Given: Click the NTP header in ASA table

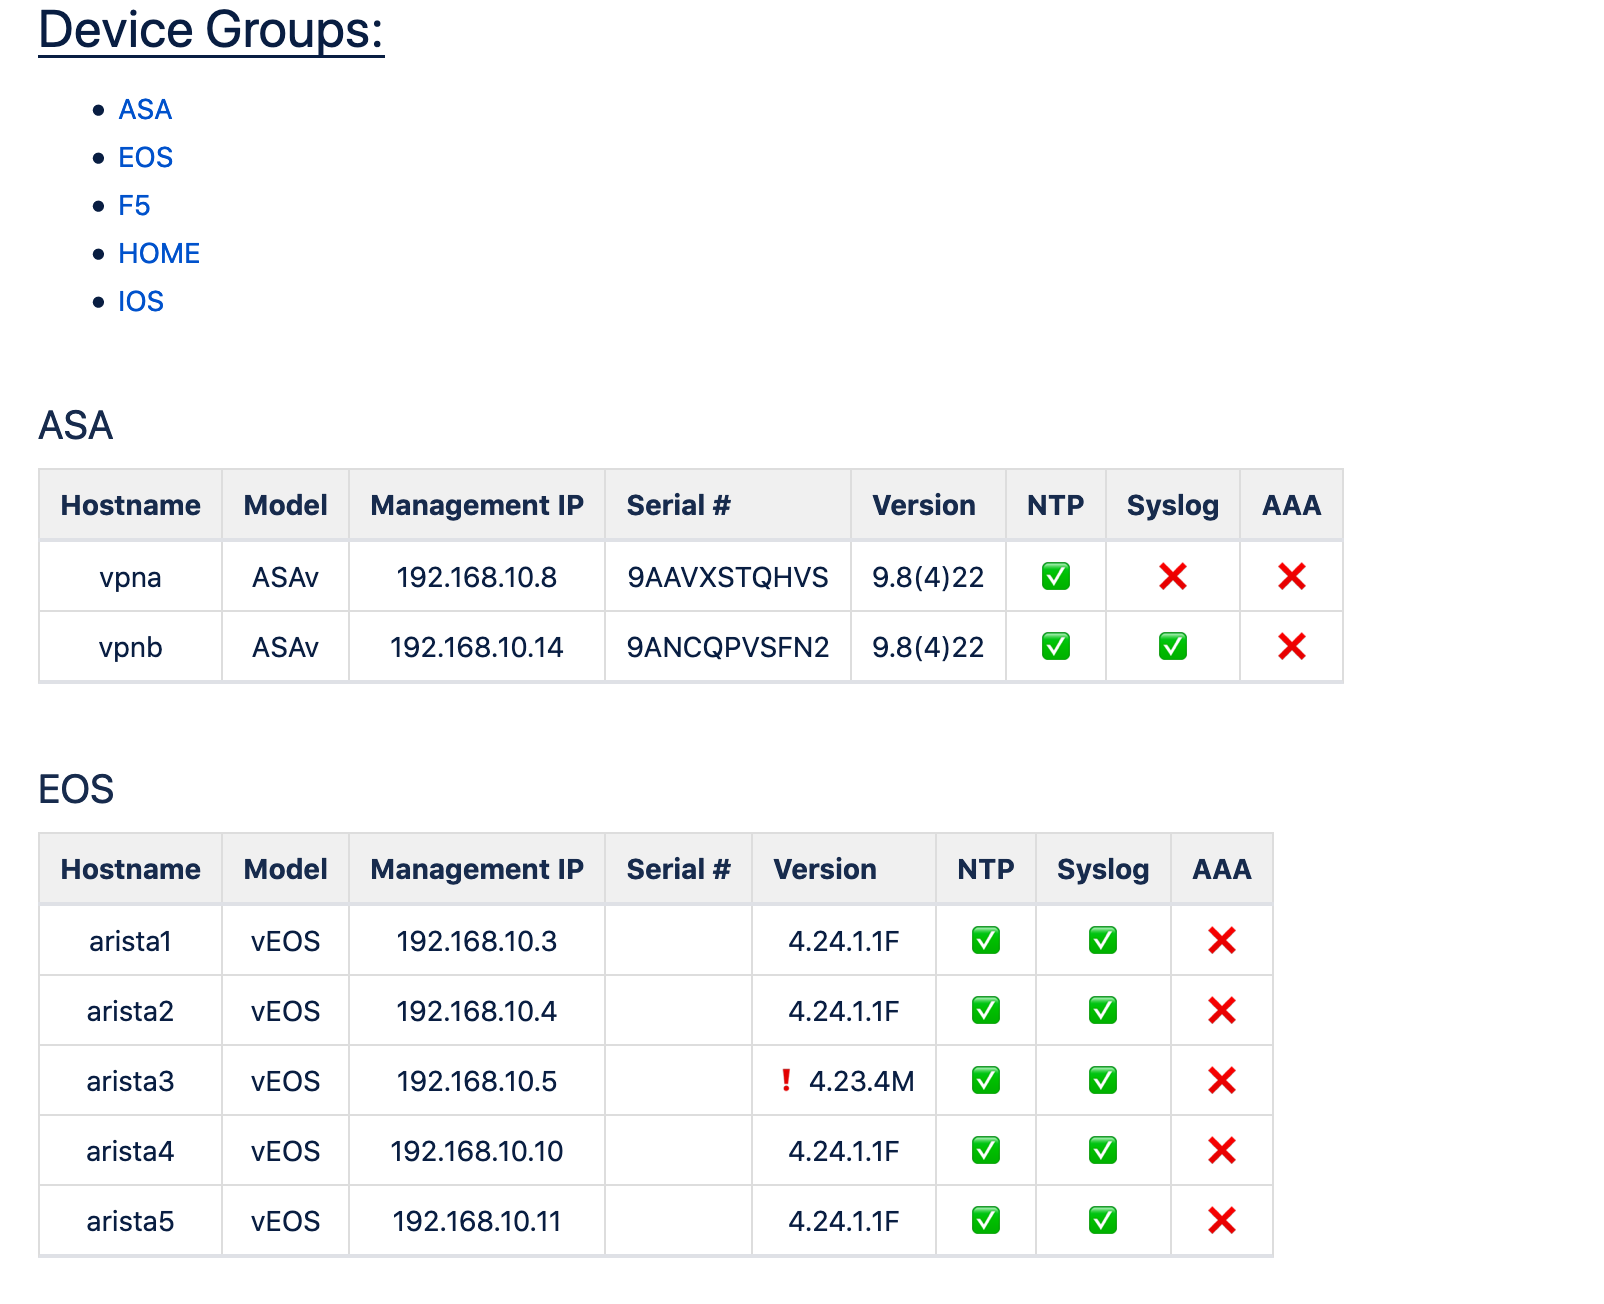Looking at the screenshot, I should (1056, 505).
